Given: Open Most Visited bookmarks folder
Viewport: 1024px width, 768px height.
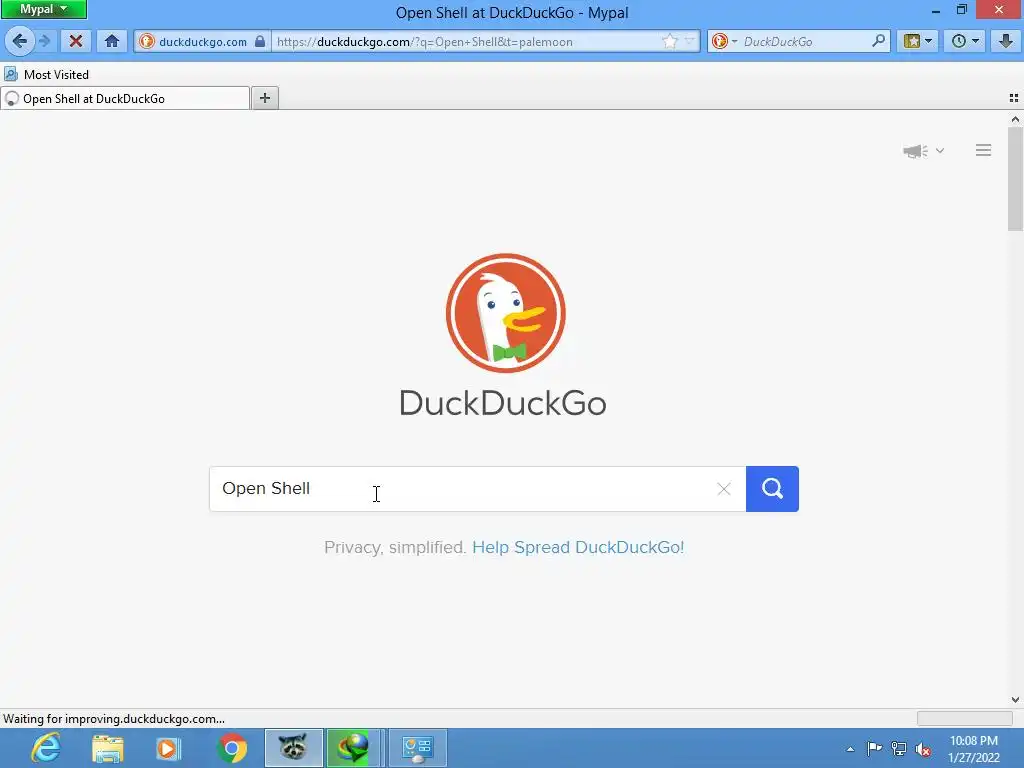Looking at the screenshot, I should 46,74.
